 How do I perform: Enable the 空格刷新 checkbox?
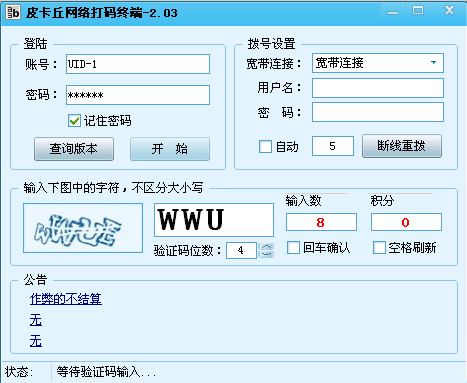[379, 248]
